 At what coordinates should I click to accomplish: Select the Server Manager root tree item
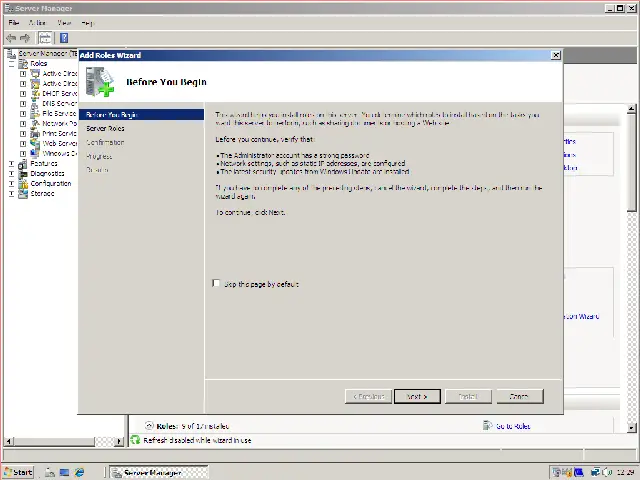tap(47, 53)
